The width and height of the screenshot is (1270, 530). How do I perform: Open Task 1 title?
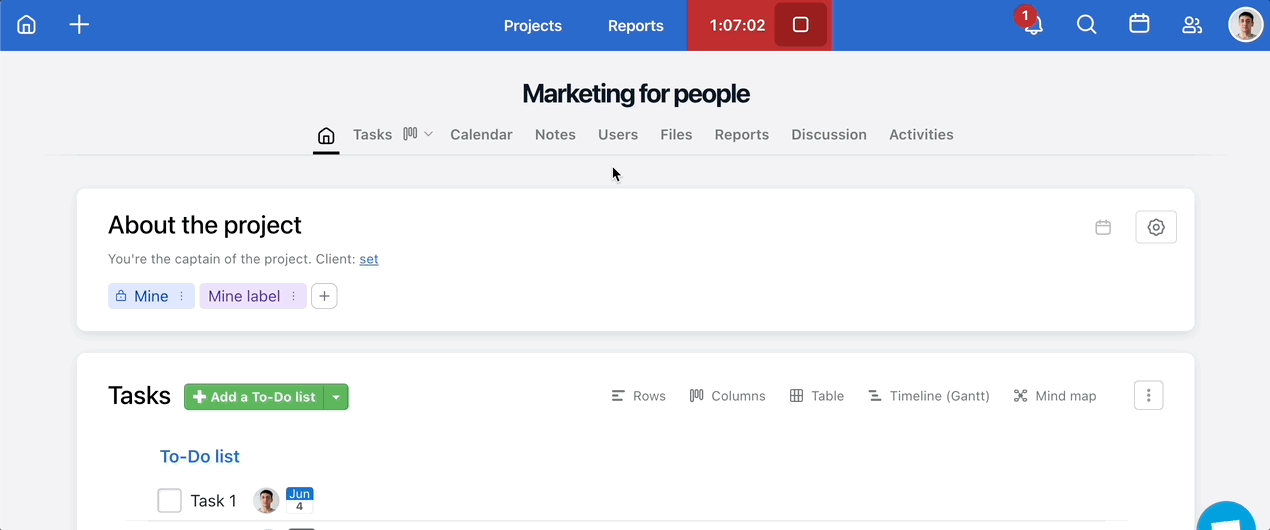click(x=214, y=501)
